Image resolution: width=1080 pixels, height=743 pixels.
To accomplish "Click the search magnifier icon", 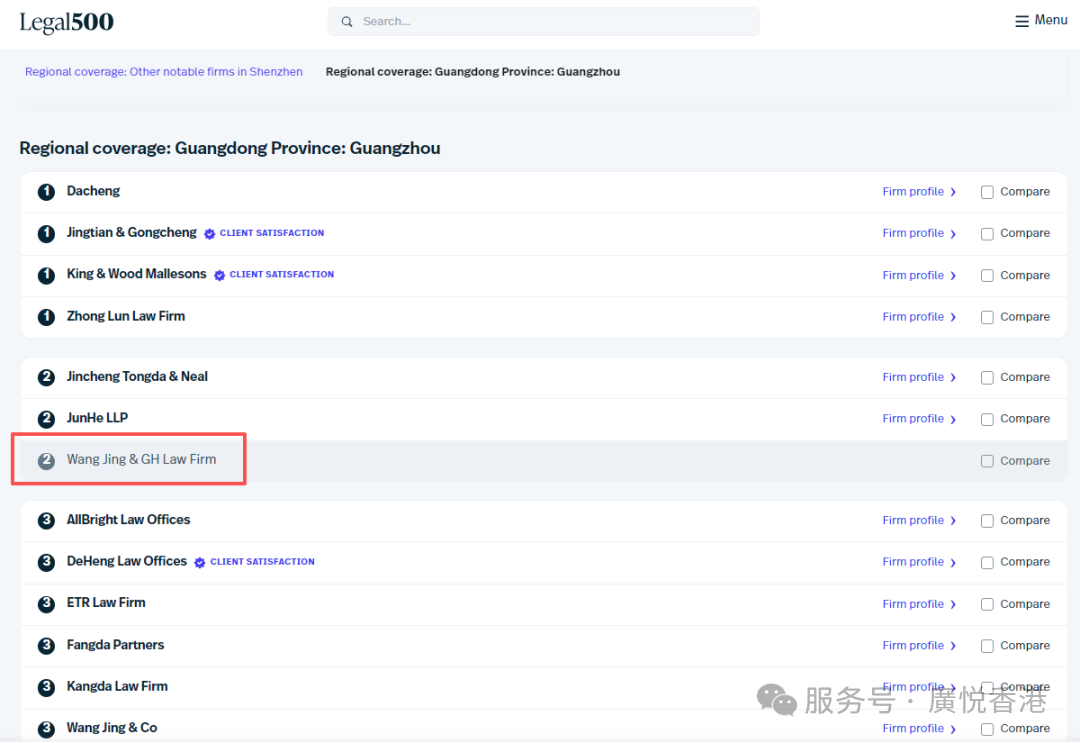I will click(x=347, y=22).
